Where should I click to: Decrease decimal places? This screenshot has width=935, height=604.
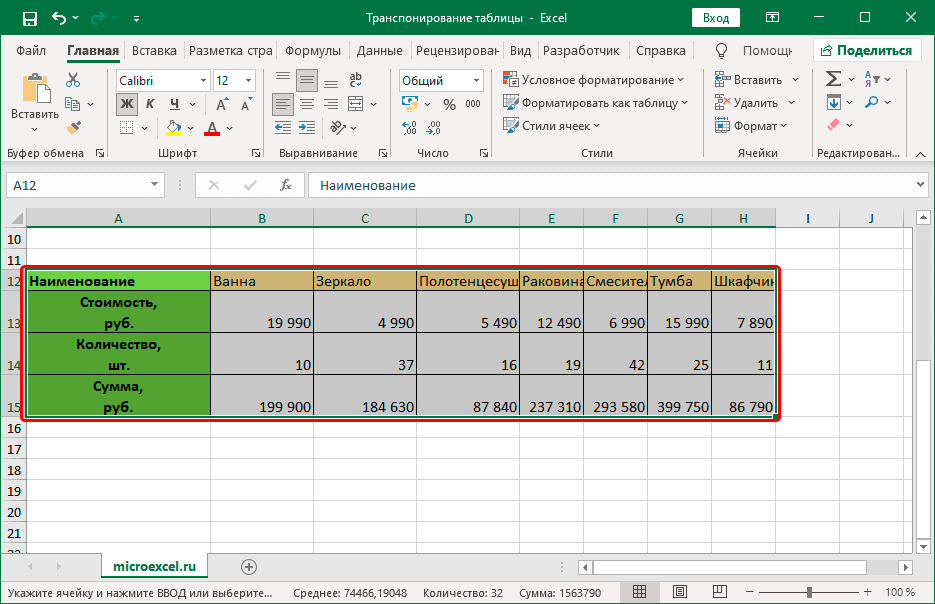(x=434, y=128)
